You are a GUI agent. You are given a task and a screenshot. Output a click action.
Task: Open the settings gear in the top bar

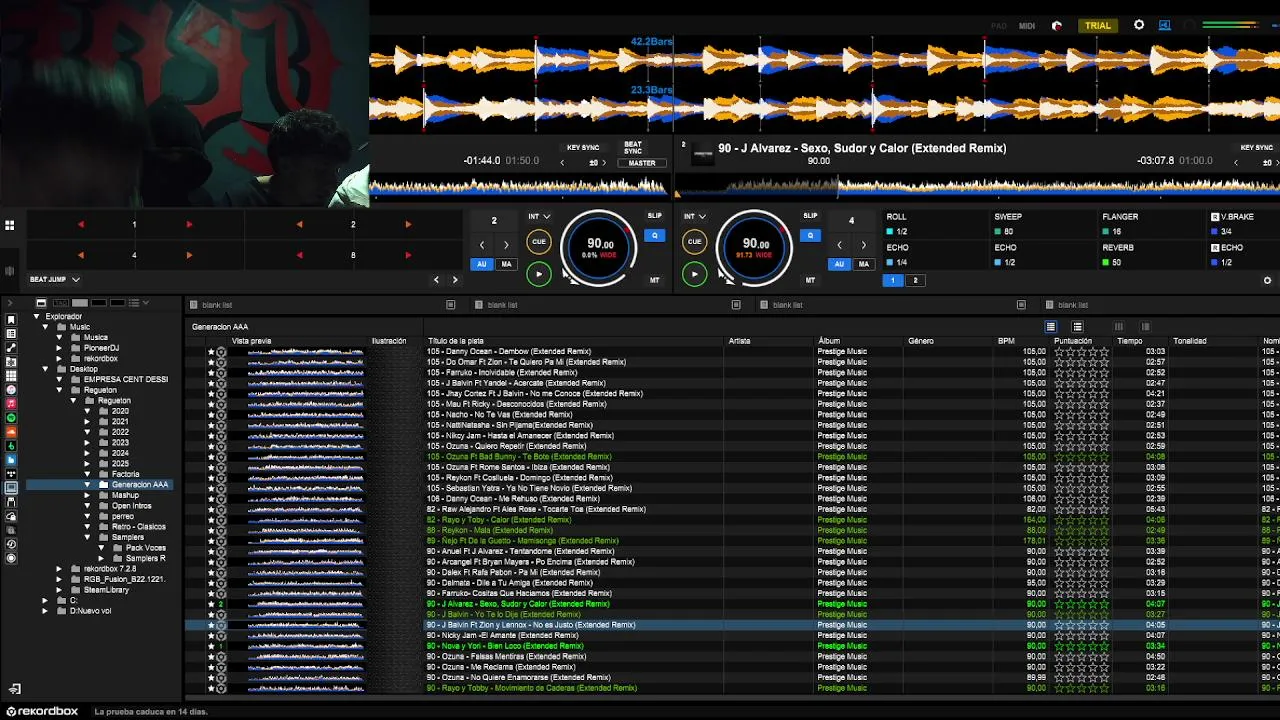[x=1138, y=25]
